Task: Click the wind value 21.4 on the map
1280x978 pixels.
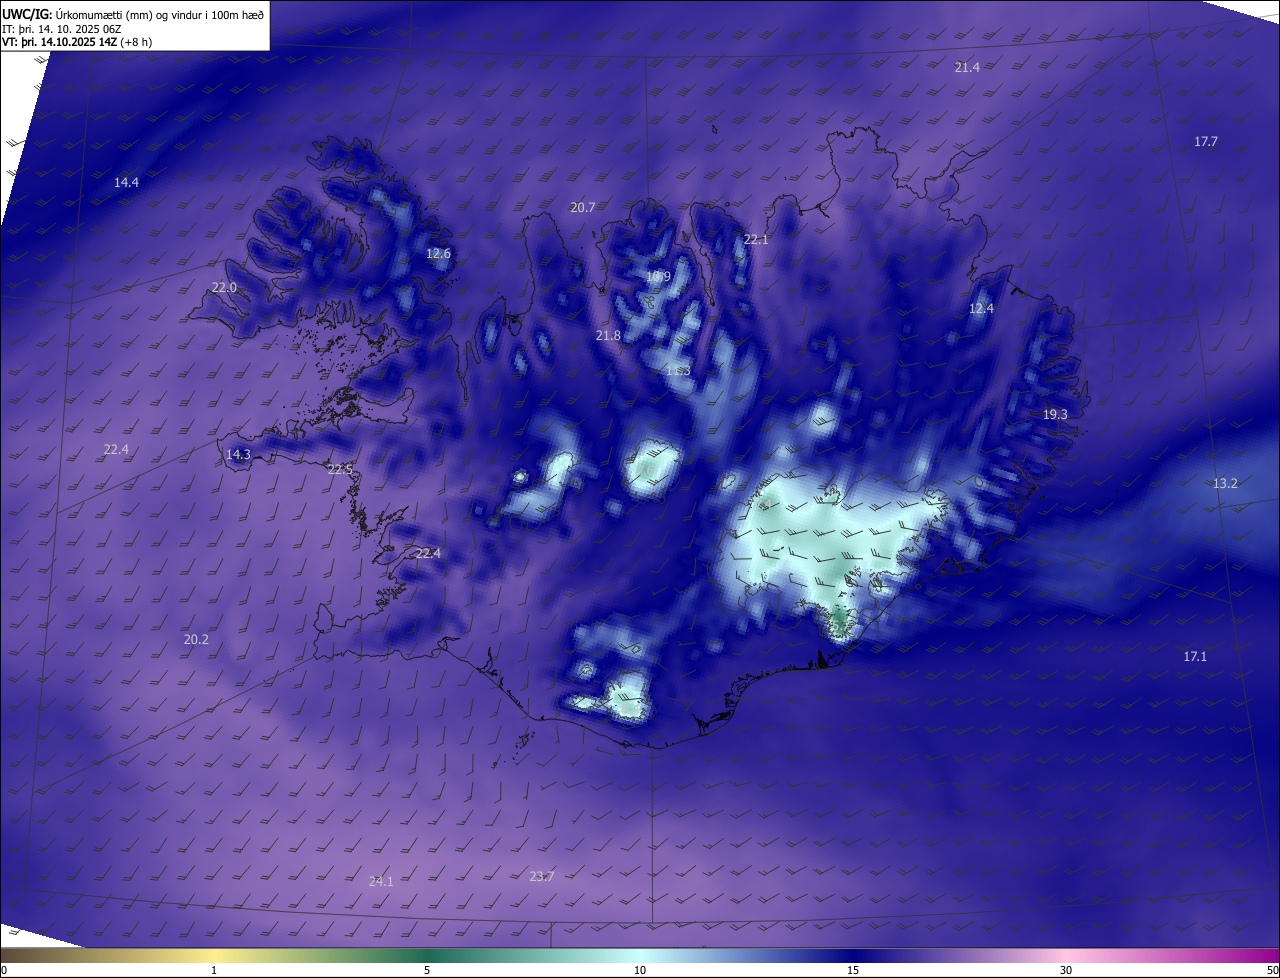Action: pos(967,67)
